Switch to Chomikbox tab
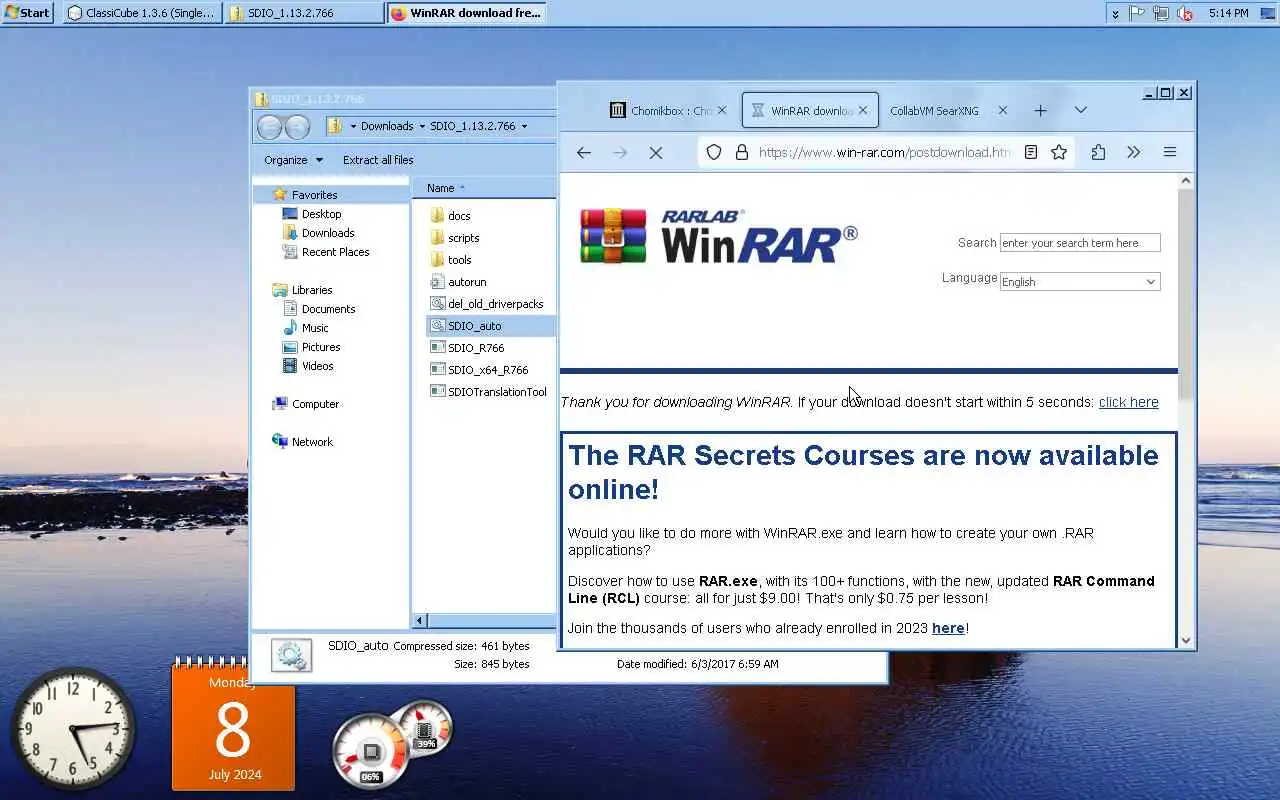The height and width of the screenshot is (800, 1280). [661, 111]
